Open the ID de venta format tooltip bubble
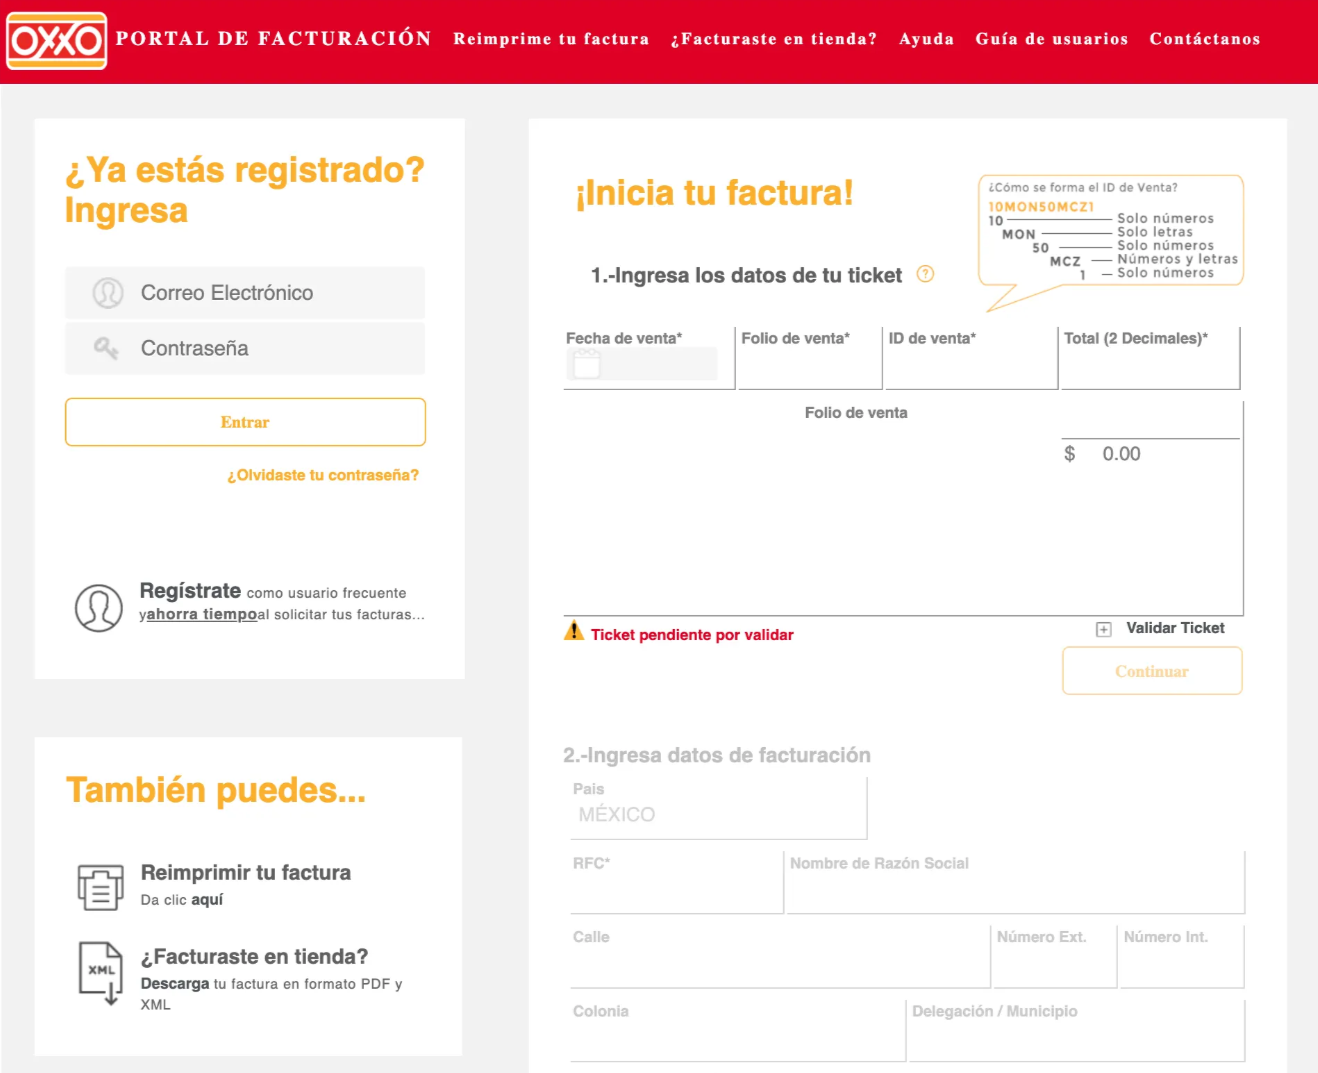The width and height of the screenshot is (1318, 1073). (x=1108, y=230)
